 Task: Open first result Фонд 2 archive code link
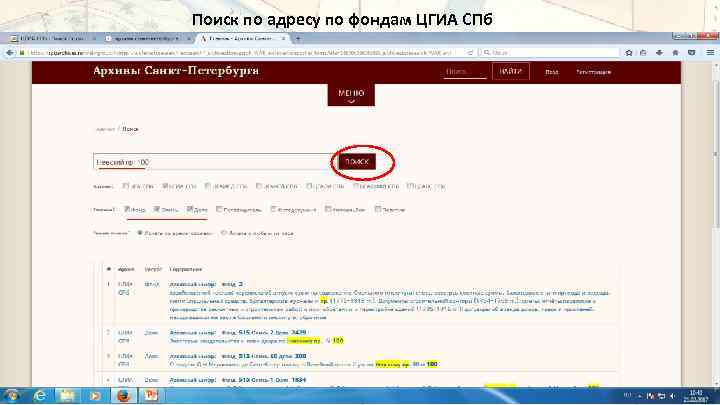(206, 284)
